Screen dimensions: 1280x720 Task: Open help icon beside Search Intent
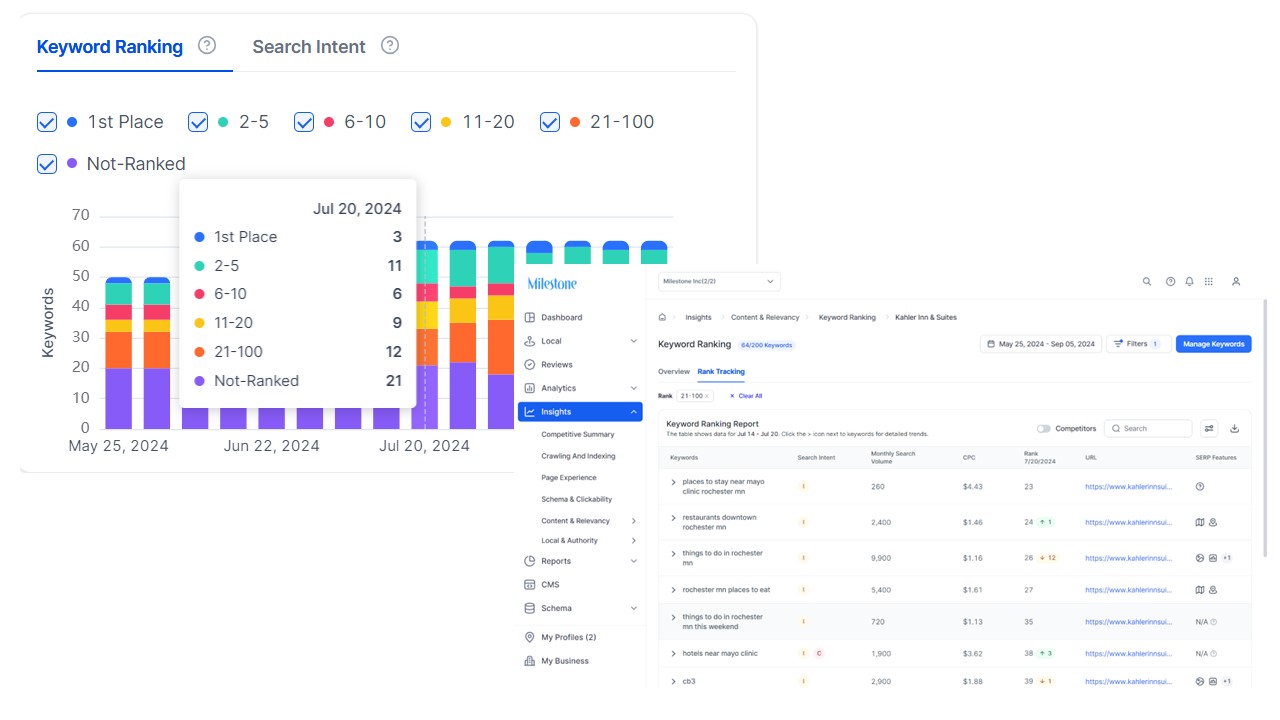(x=390, y=45)
